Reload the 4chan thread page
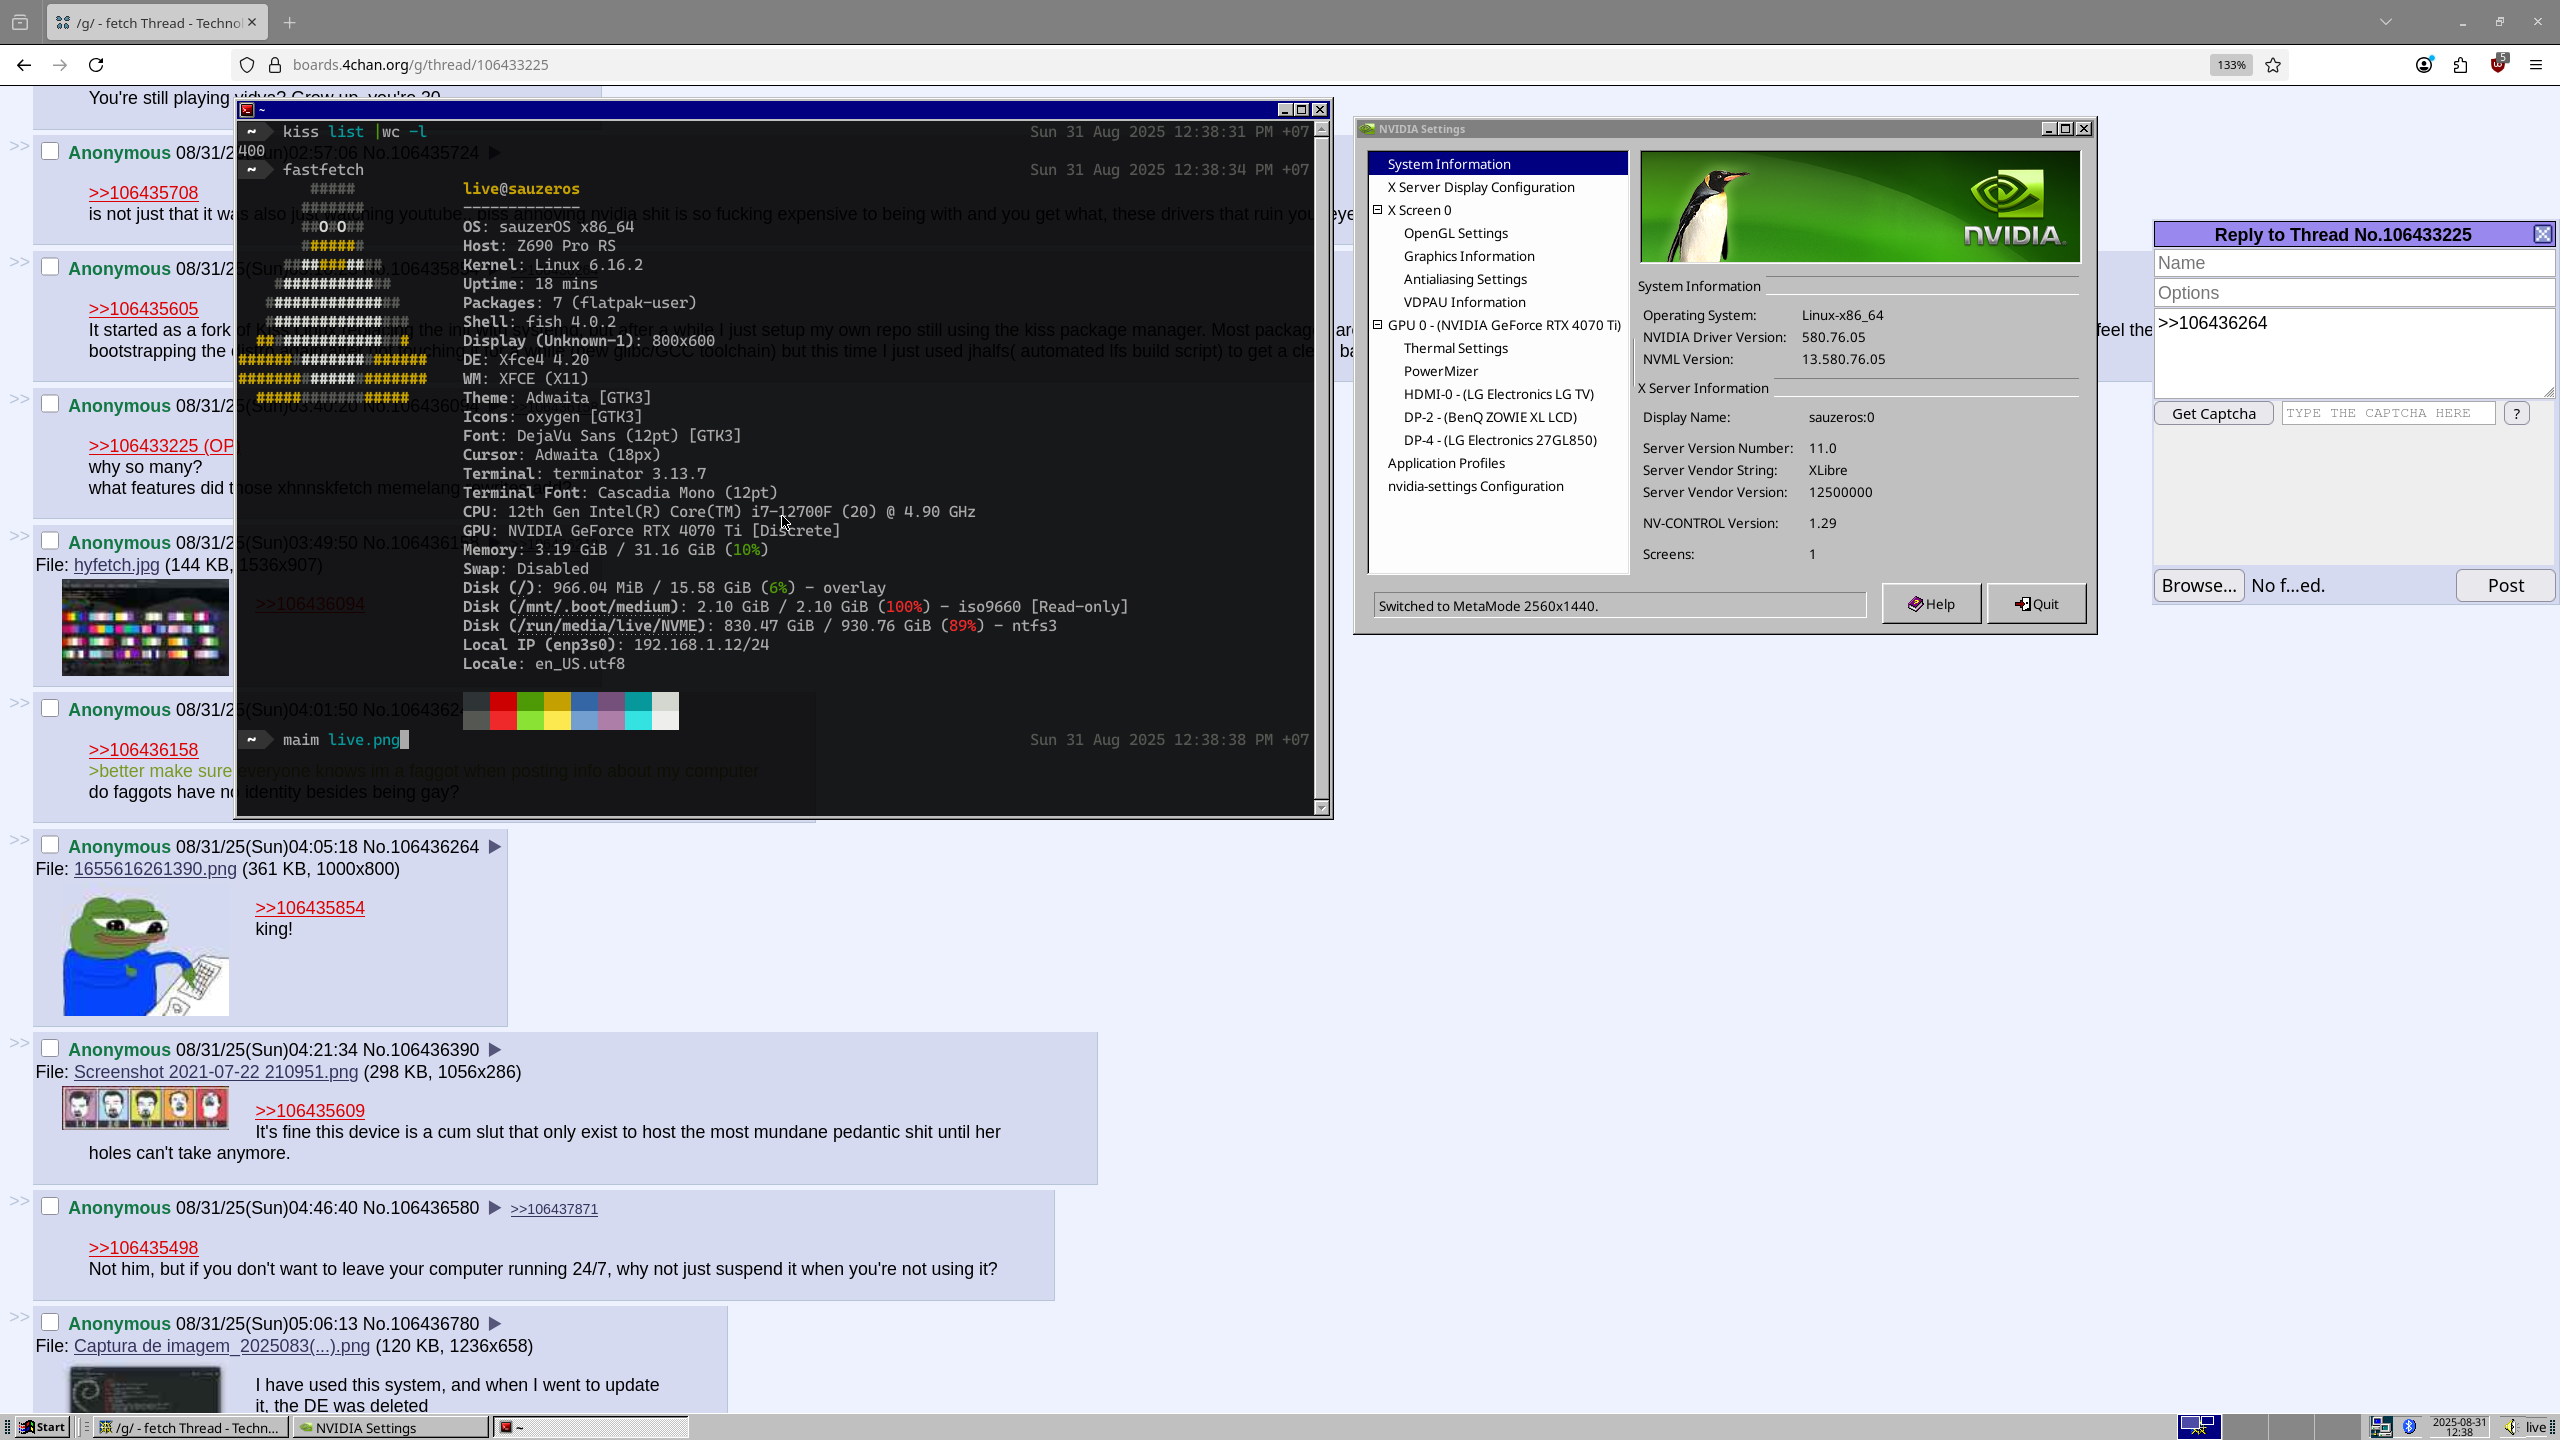 pos(96,65)
